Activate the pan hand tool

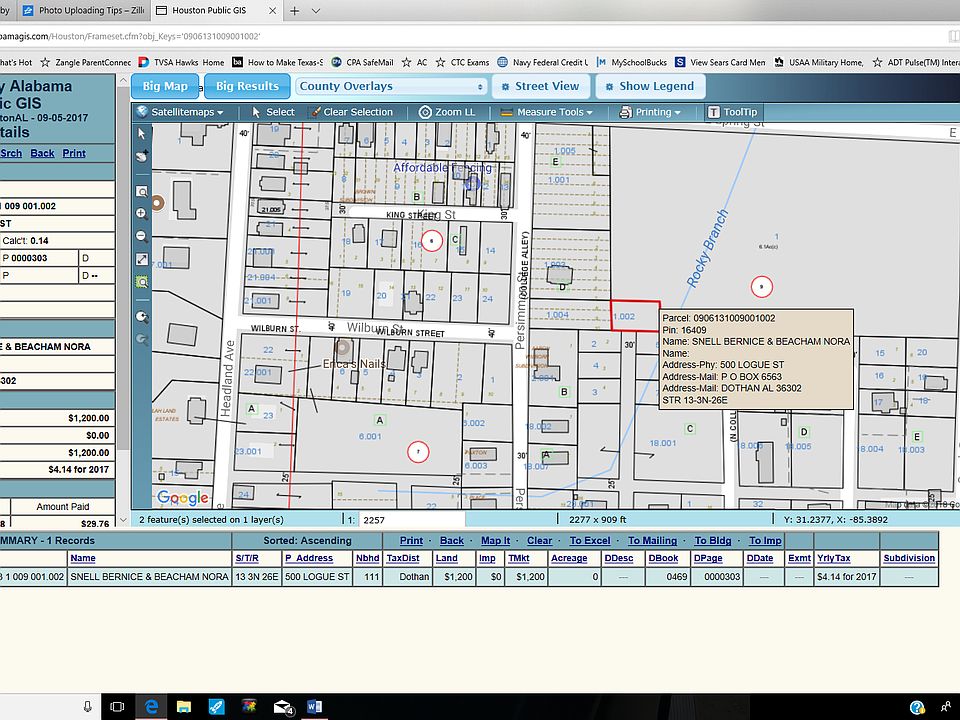click(141, 156)
